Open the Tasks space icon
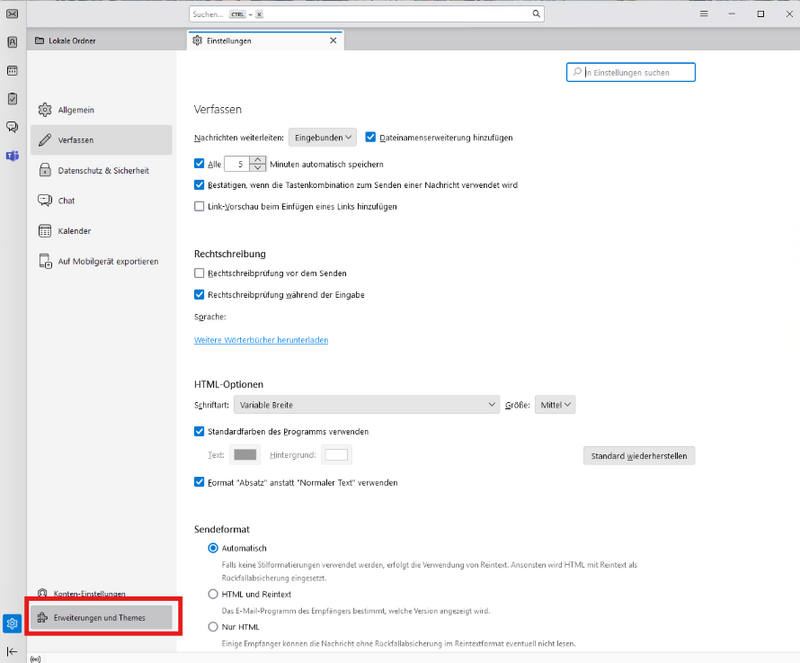Viewport: 800px width, 663px height. (12, 99)
